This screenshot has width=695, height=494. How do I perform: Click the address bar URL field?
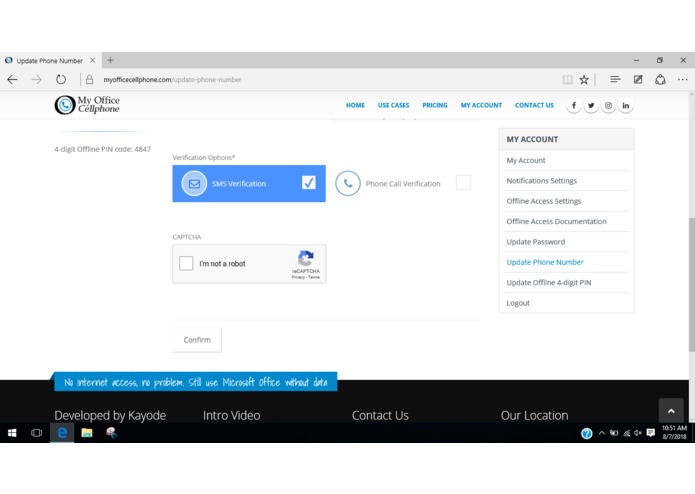(319, 80)
